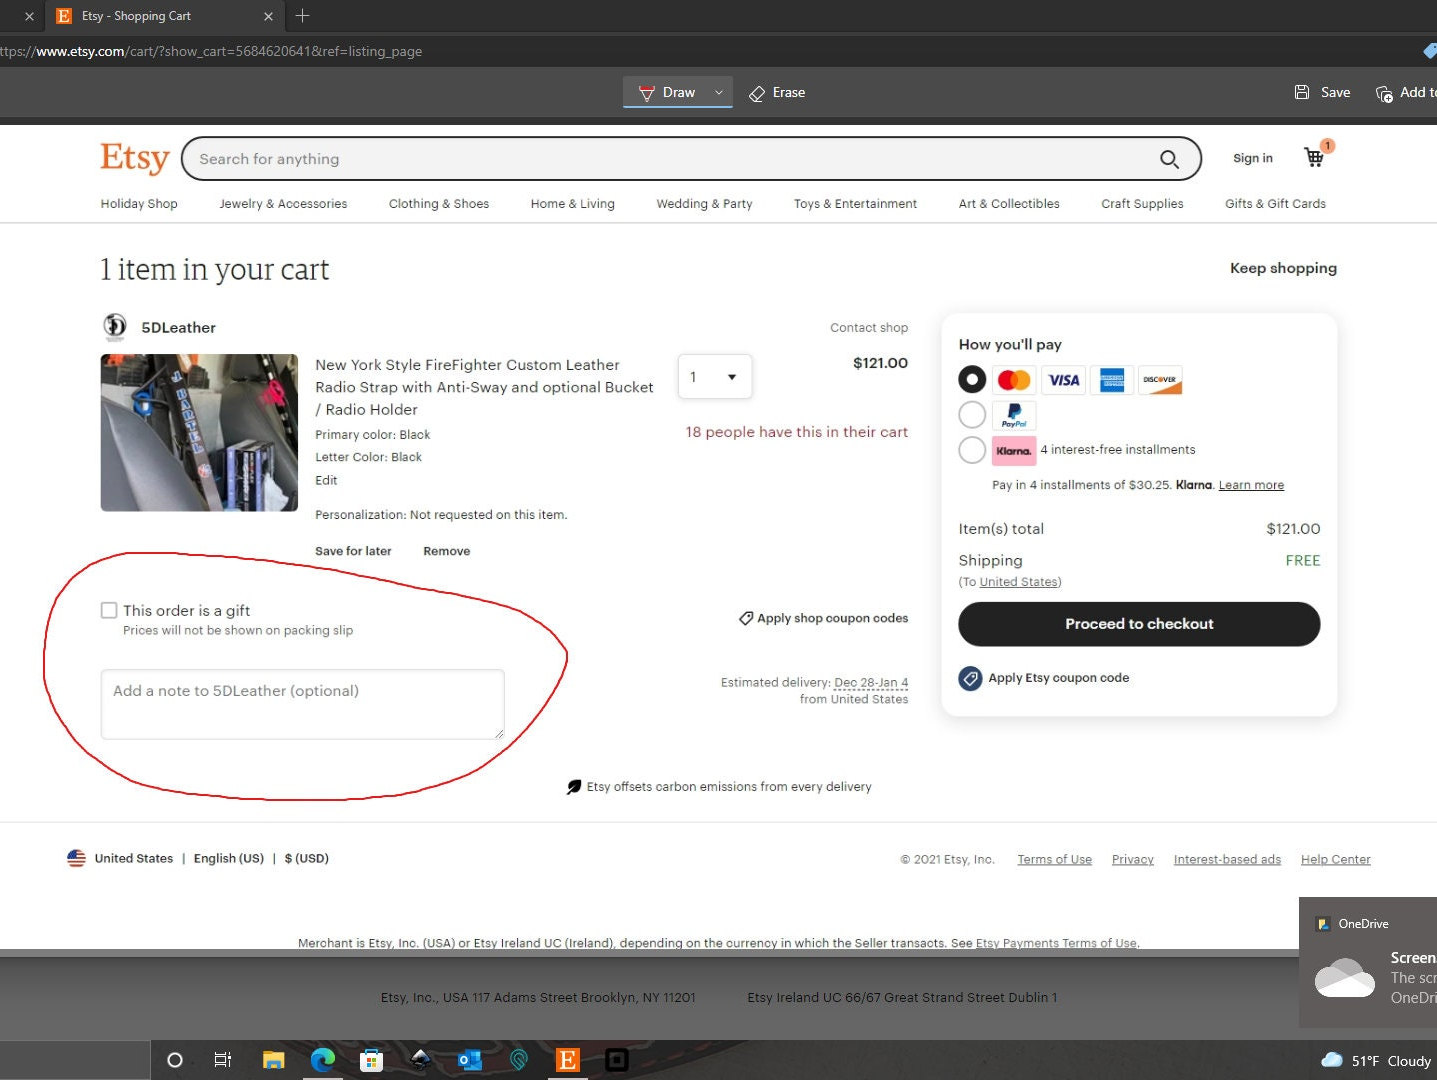Screen dimensions: 1437x1080
Task: Click Klarna Learn more link
Action: pyautogui.click(x=1251, y=485)
